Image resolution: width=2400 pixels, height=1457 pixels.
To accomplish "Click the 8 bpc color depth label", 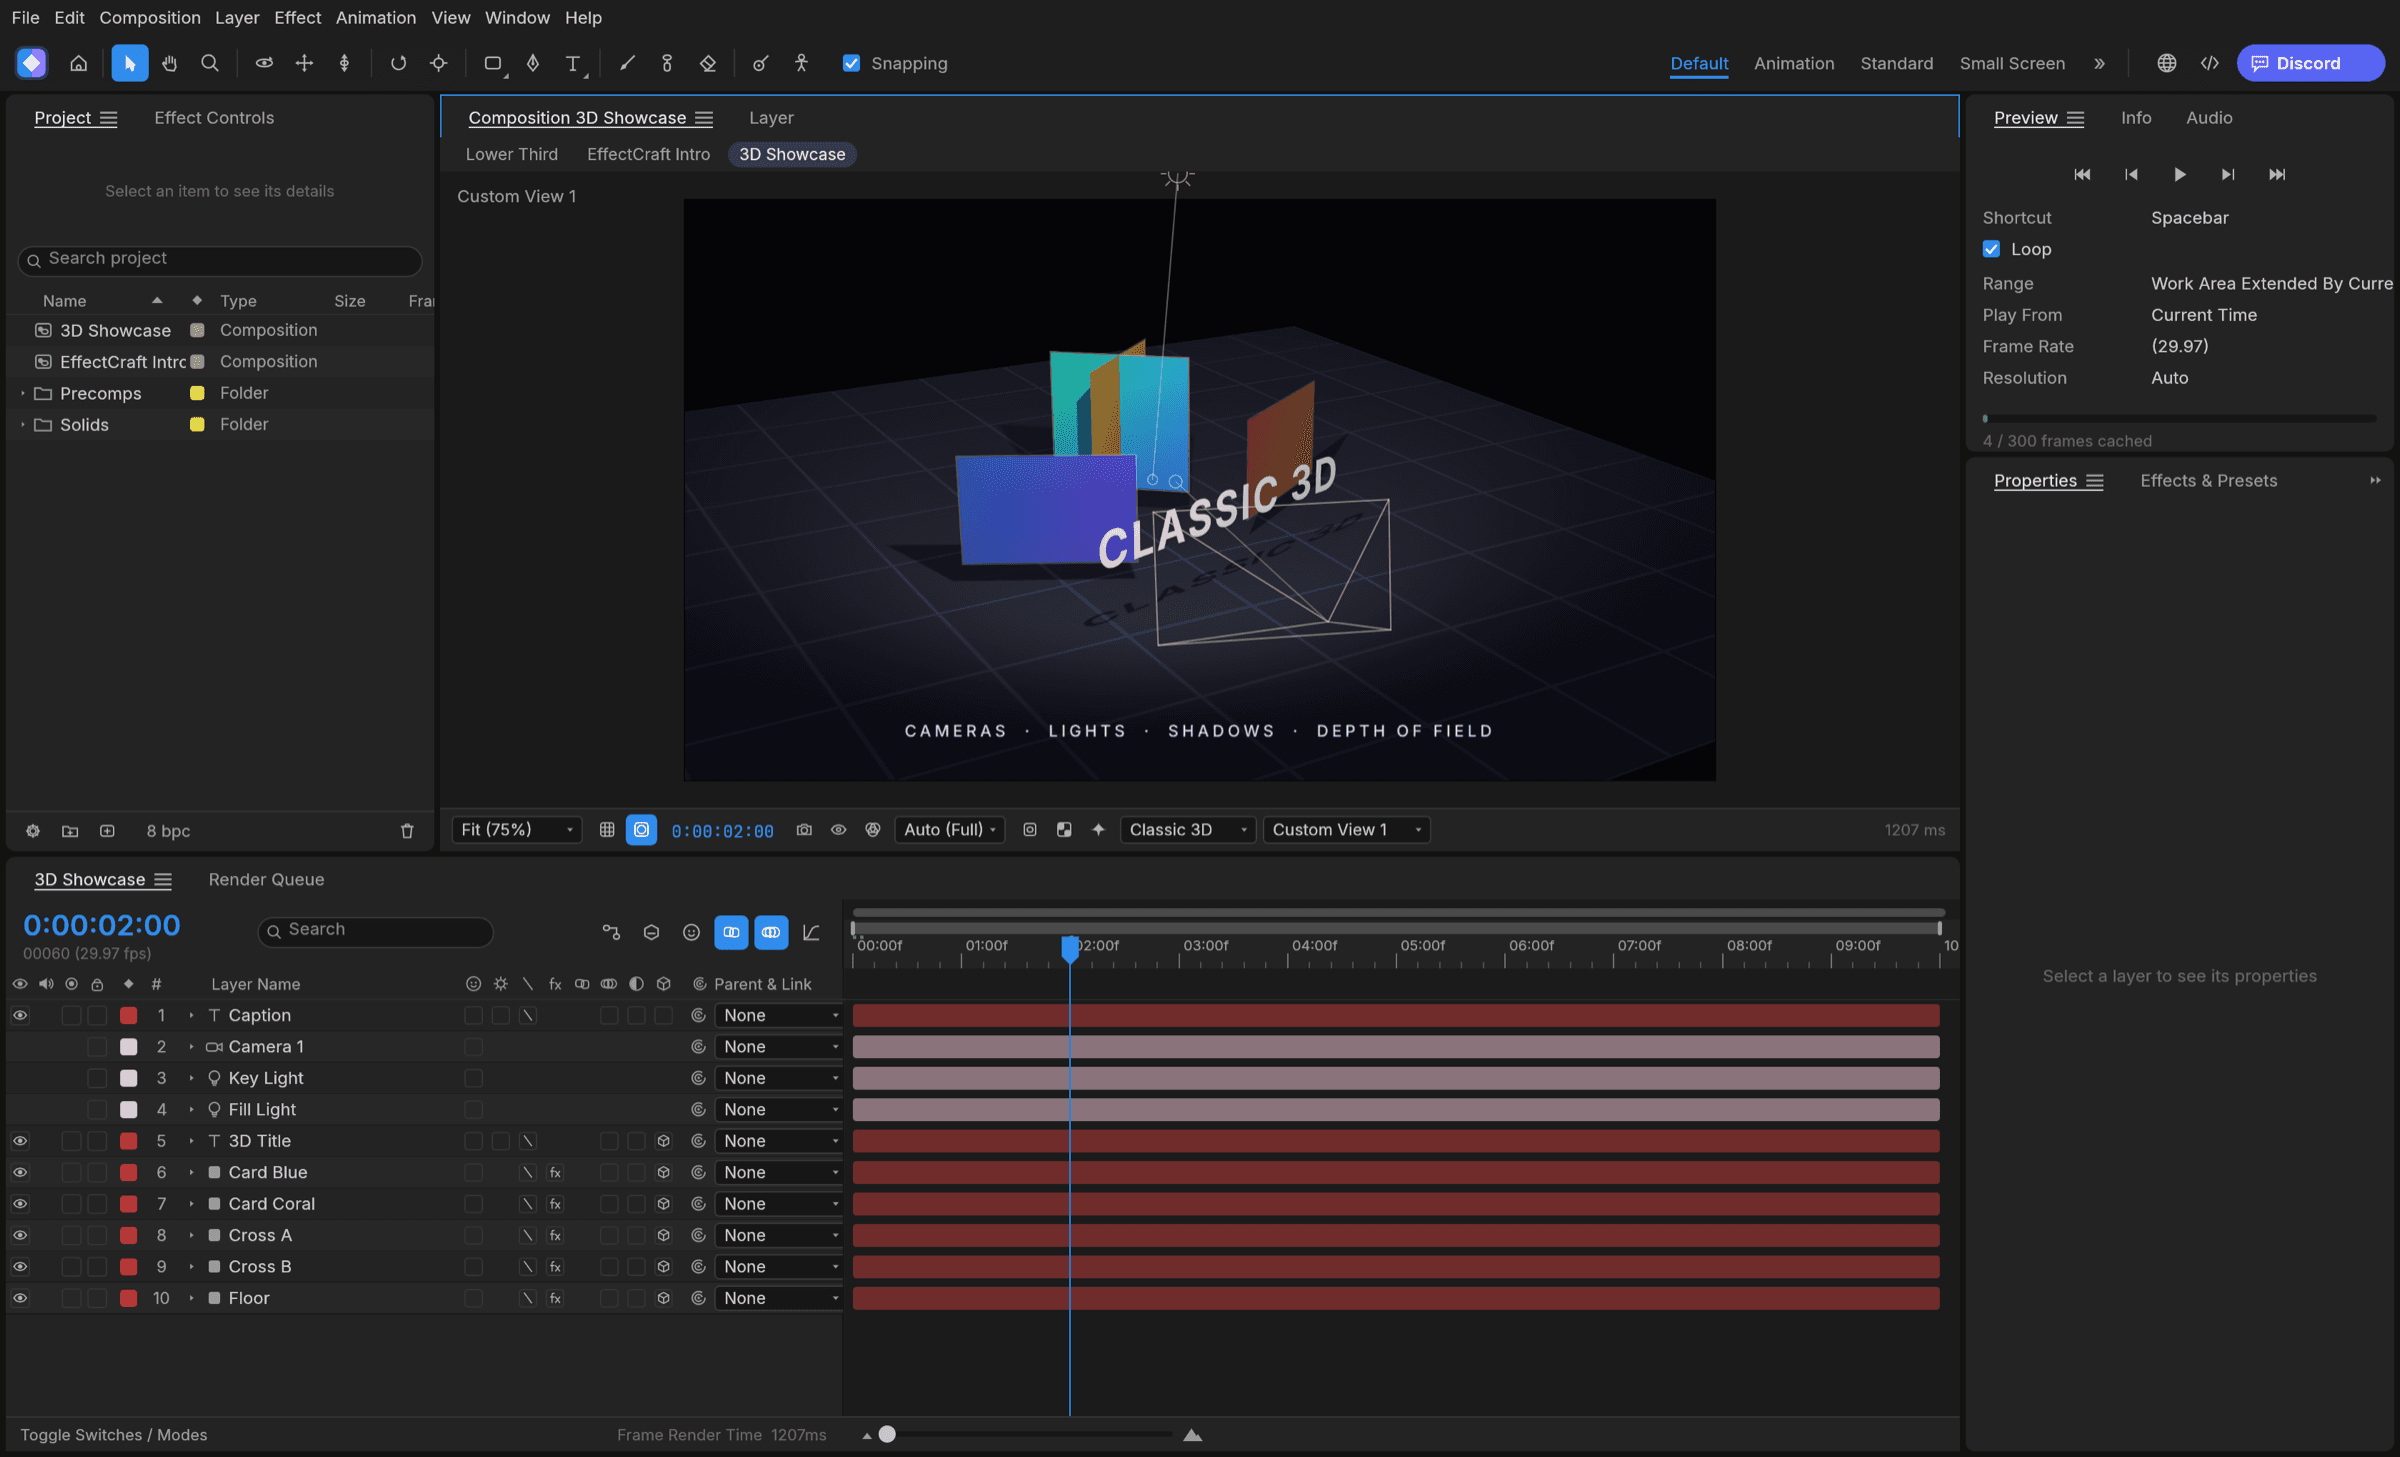I will tap(168, 831).
